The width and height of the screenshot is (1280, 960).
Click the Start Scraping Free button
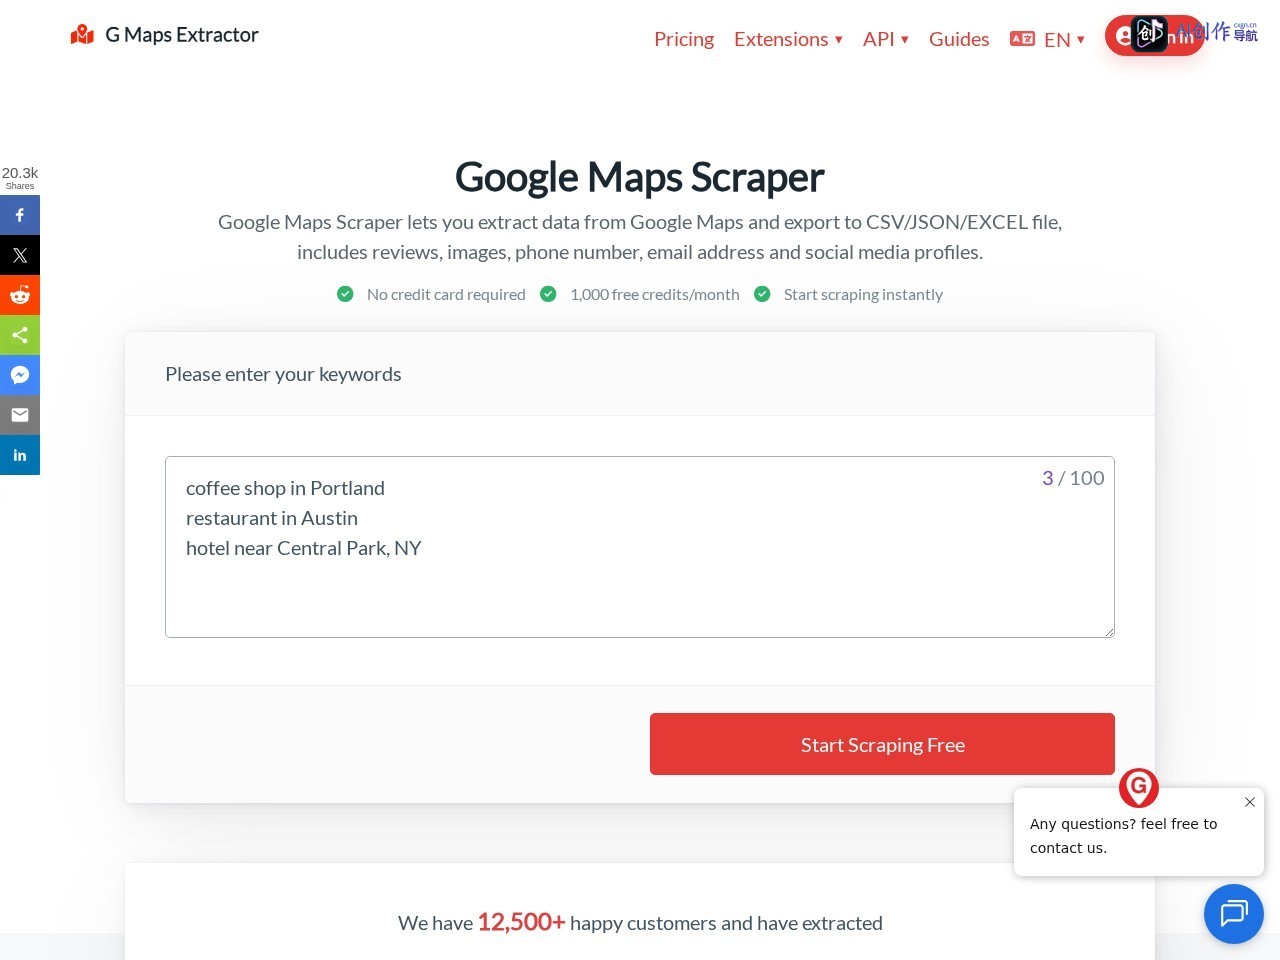pyautogui.click(x=882, y=744)
